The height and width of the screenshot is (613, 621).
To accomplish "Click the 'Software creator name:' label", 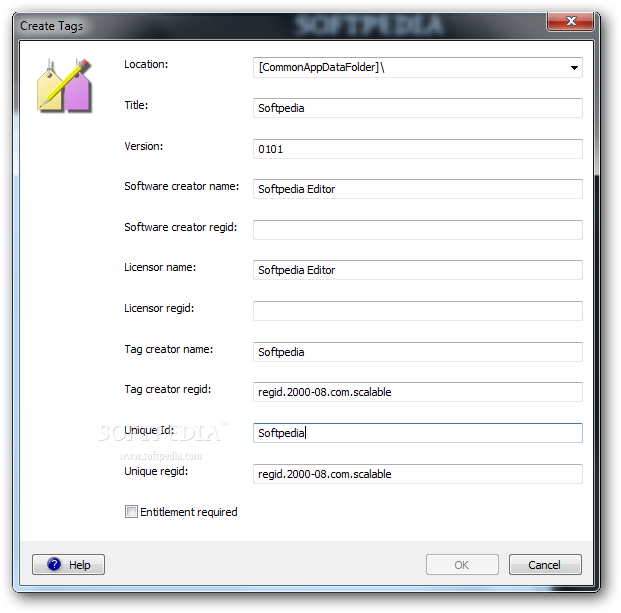I will (x=181, y=186).
